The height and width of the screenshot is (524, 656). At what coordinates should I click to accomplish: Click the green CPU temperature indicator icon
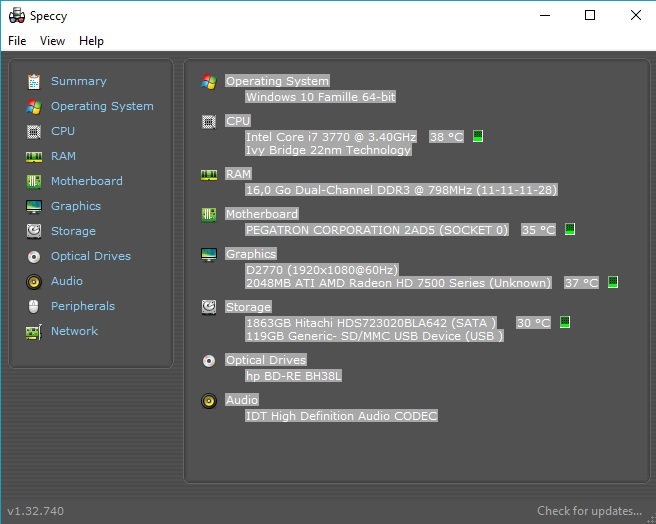coord(478,136)
